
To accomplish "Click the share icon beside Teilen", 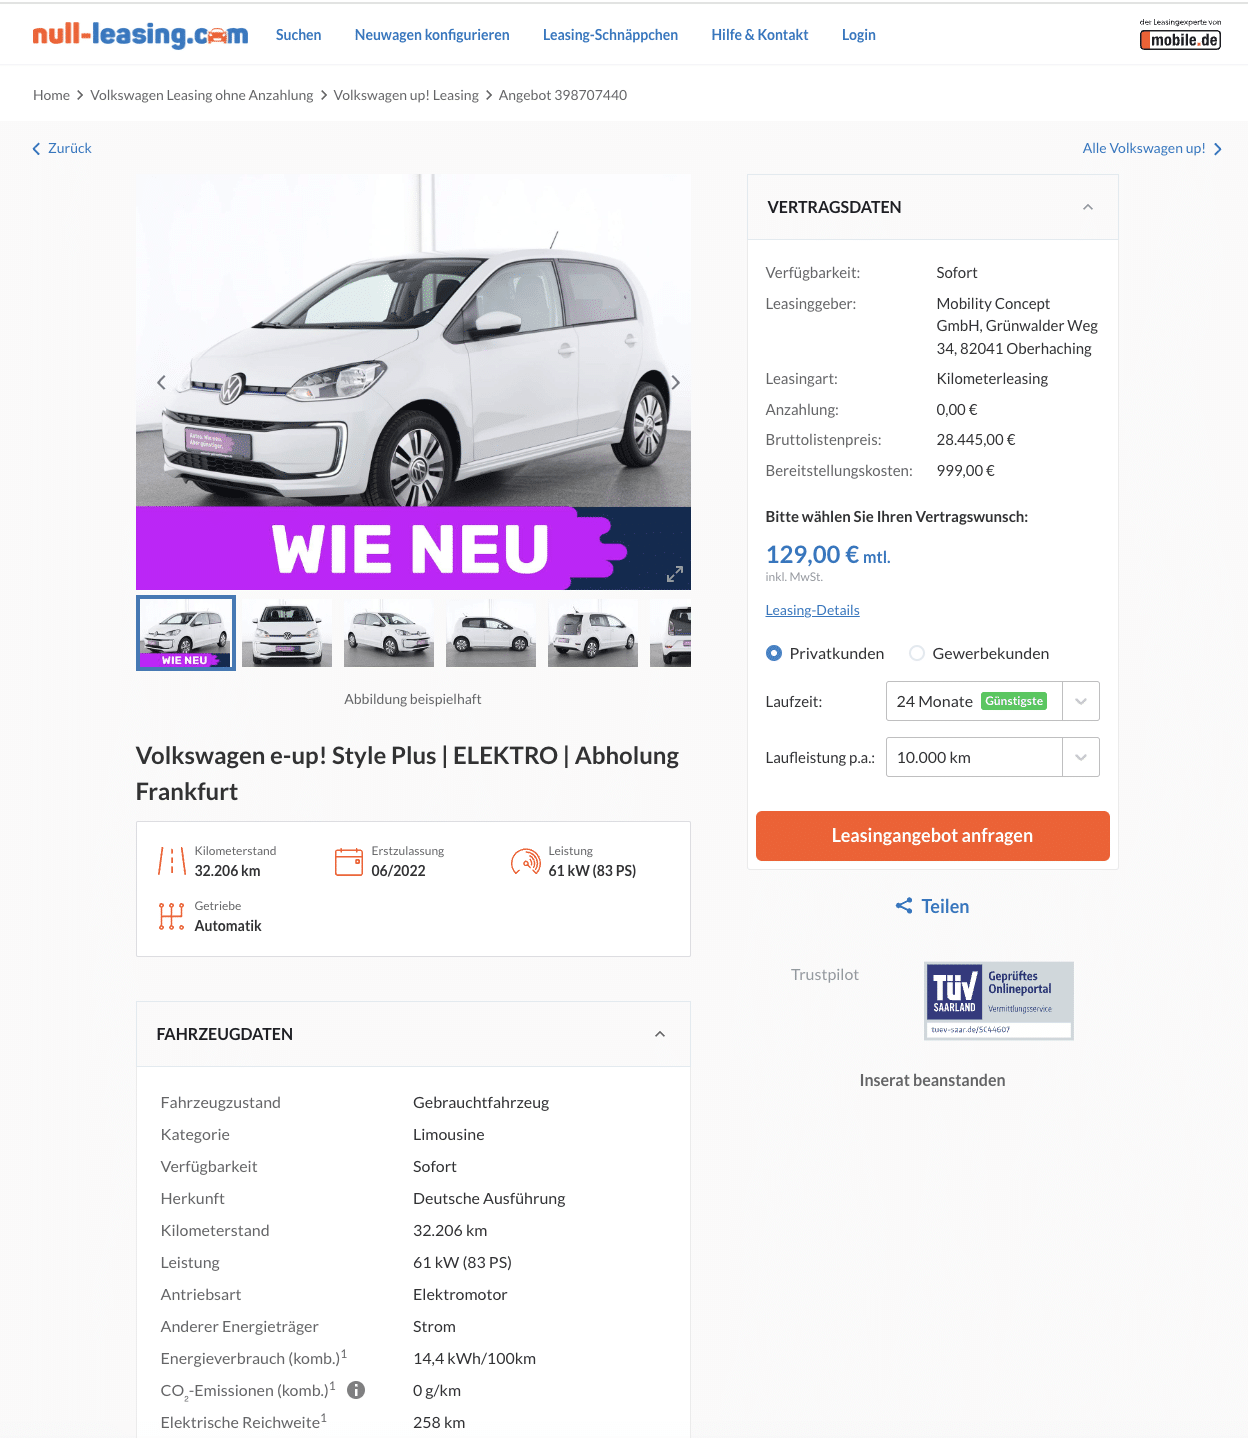I will (x=904, y=906).
